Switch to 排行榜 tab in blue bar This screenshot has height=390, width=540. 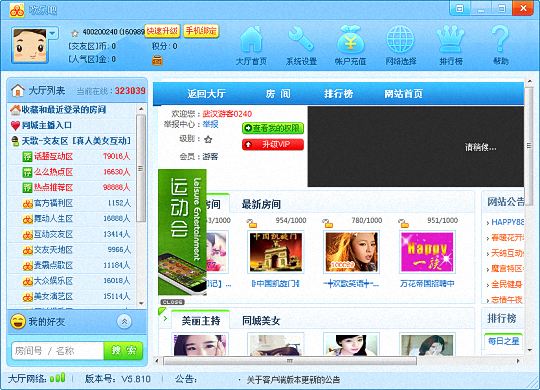pos(338,94)
